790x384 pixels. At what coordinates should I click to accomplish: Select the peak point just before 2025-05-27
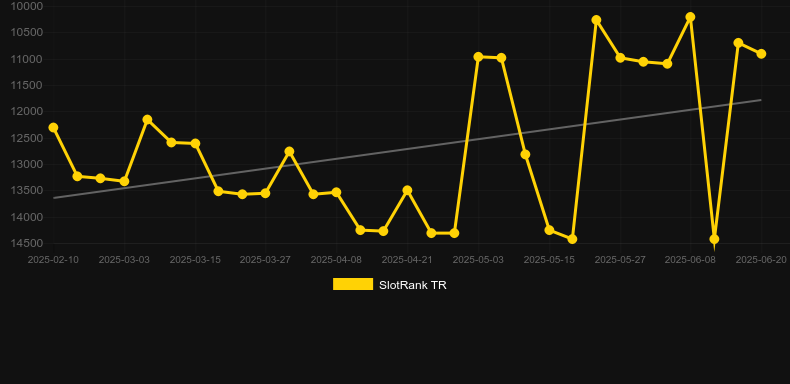click(596, 20)
